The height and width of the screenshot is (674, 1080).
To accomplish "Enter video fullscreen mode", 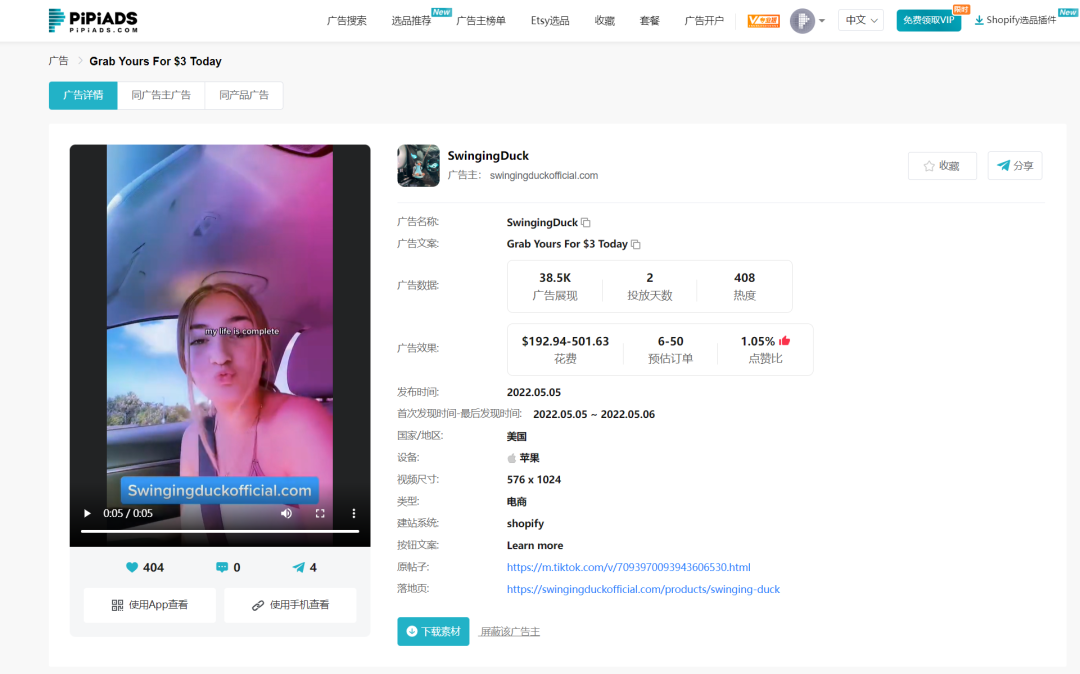I will point(320,514).
